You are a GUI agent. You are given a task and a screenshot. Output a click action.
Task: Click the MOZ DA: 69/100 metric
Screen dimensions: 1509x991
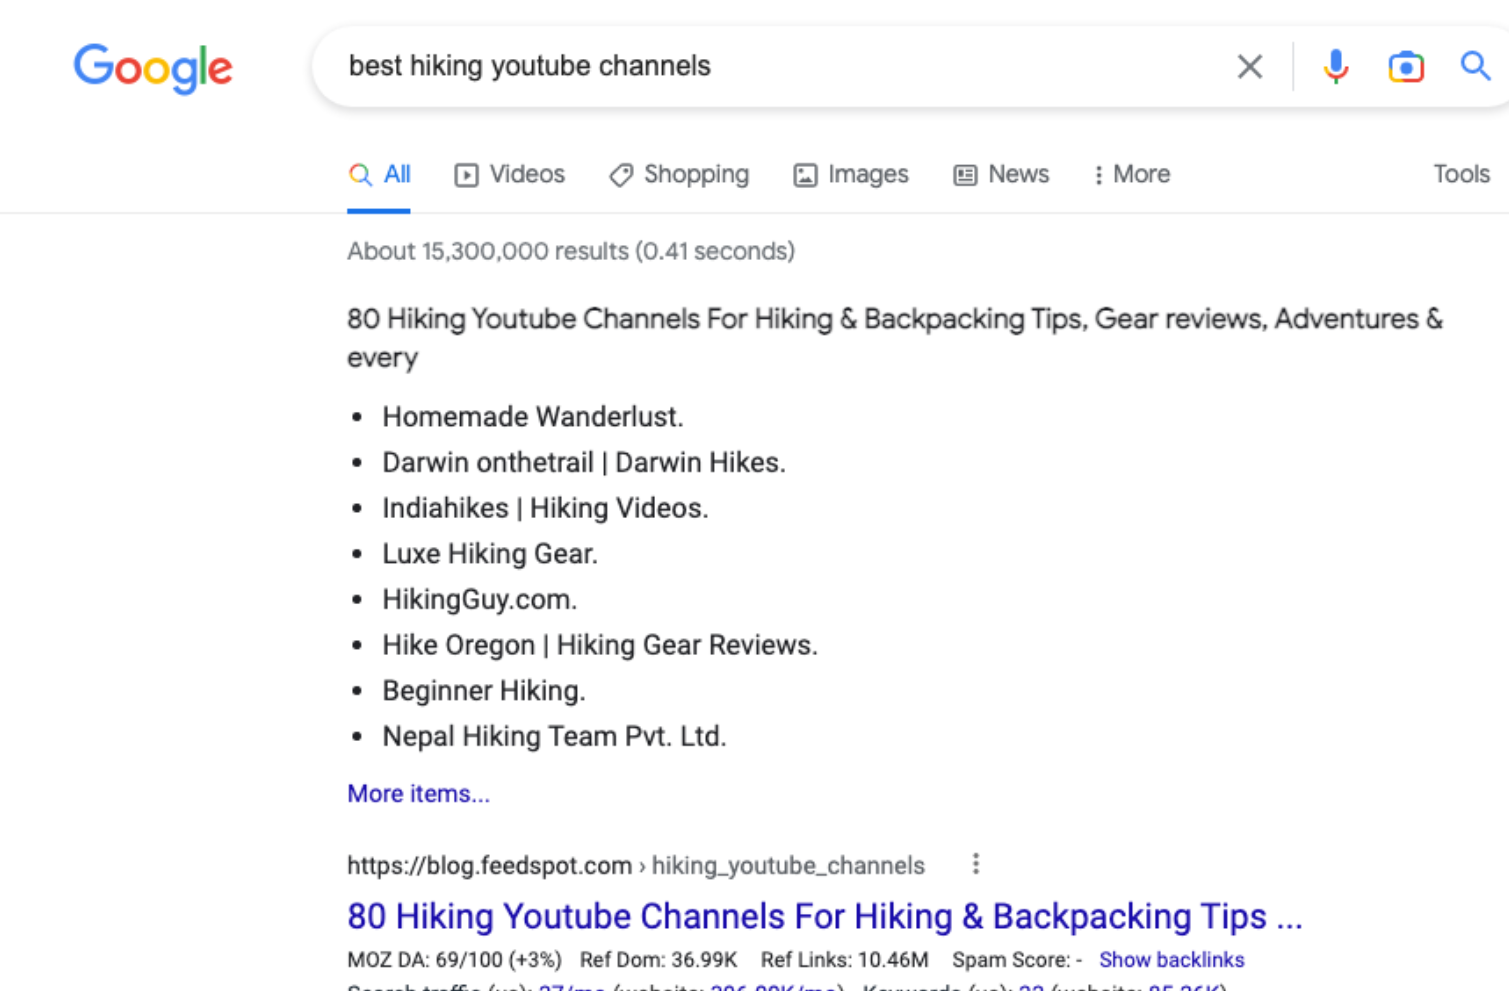tap(454, 960)
